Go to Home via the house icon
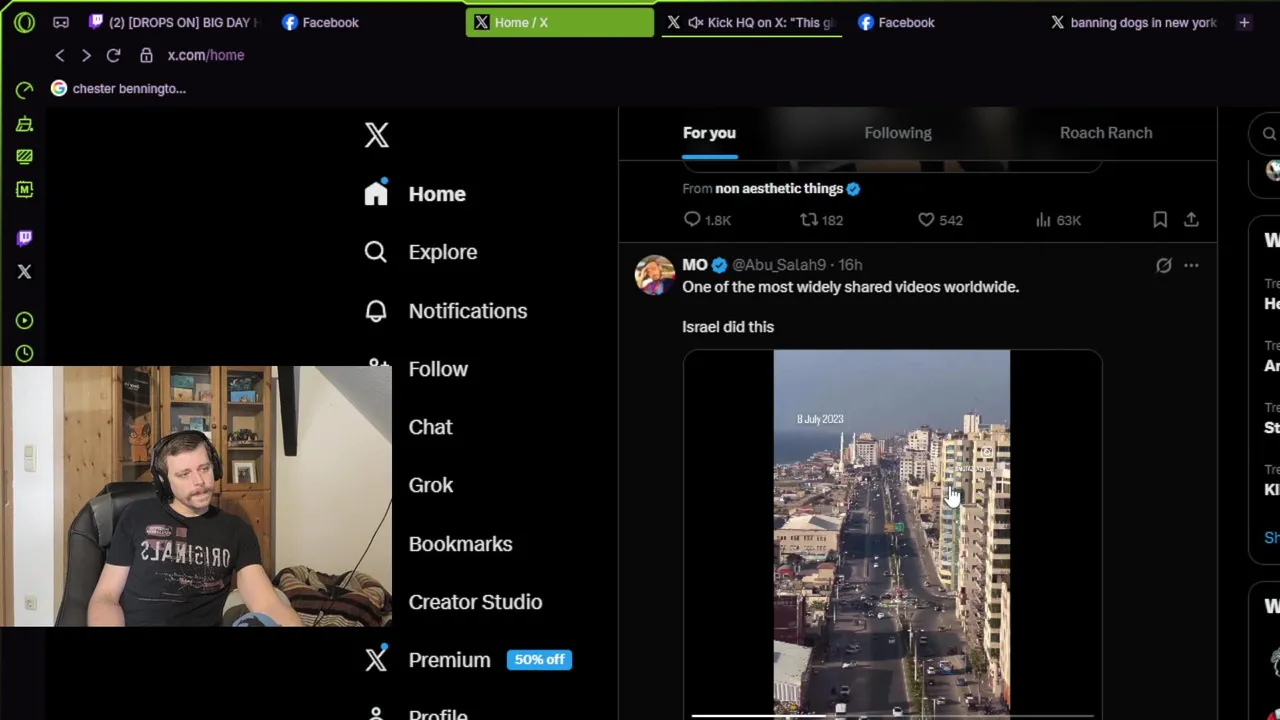The width and height of the screenshot is (1280, 720). click(x=376, y=193)
